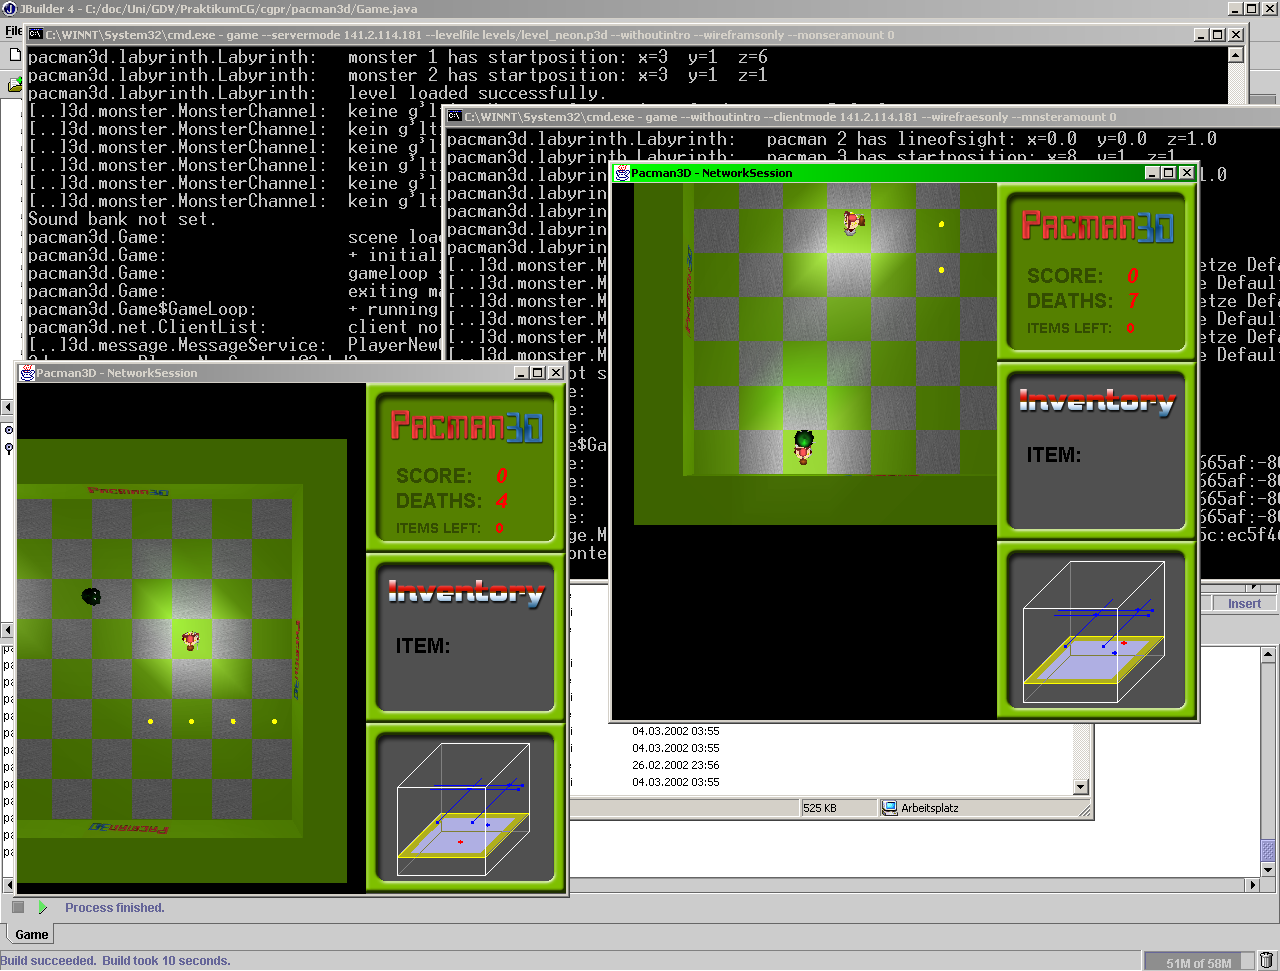This screenshot has width=1280, height=971.
Task: Click left Pacman3D window's Java icon
Action: [27, 373]
